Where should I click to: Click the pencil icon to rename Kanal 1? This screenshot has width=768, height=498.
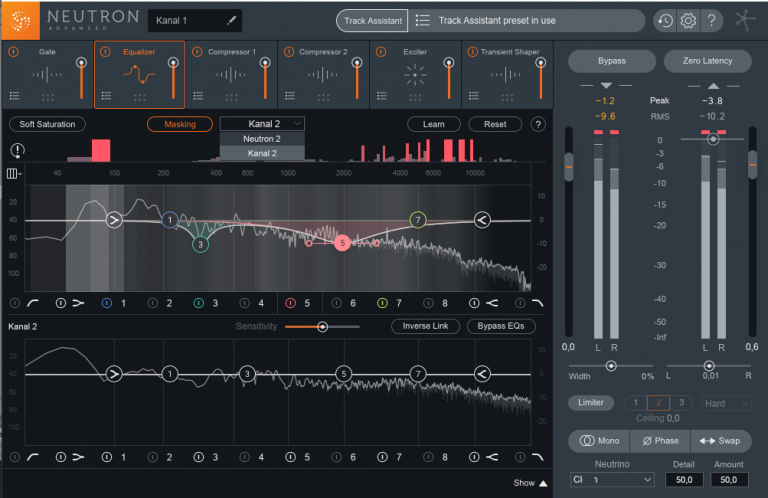pos(232,20)
